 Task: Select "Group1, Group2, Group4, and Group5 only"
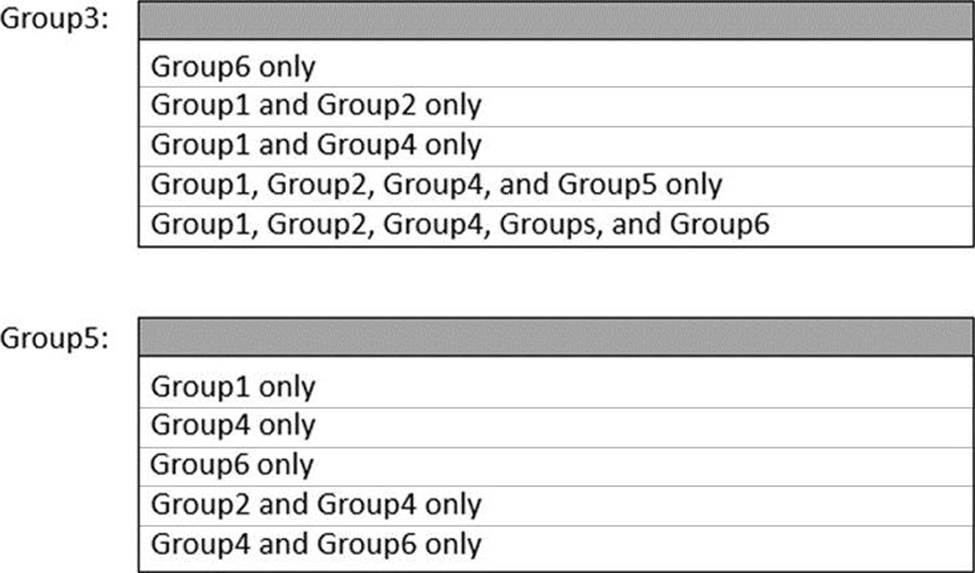coord(436,185)
